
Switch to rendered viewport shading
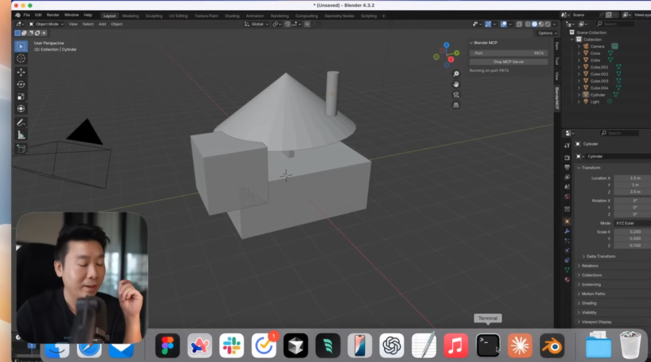point(548,24)
